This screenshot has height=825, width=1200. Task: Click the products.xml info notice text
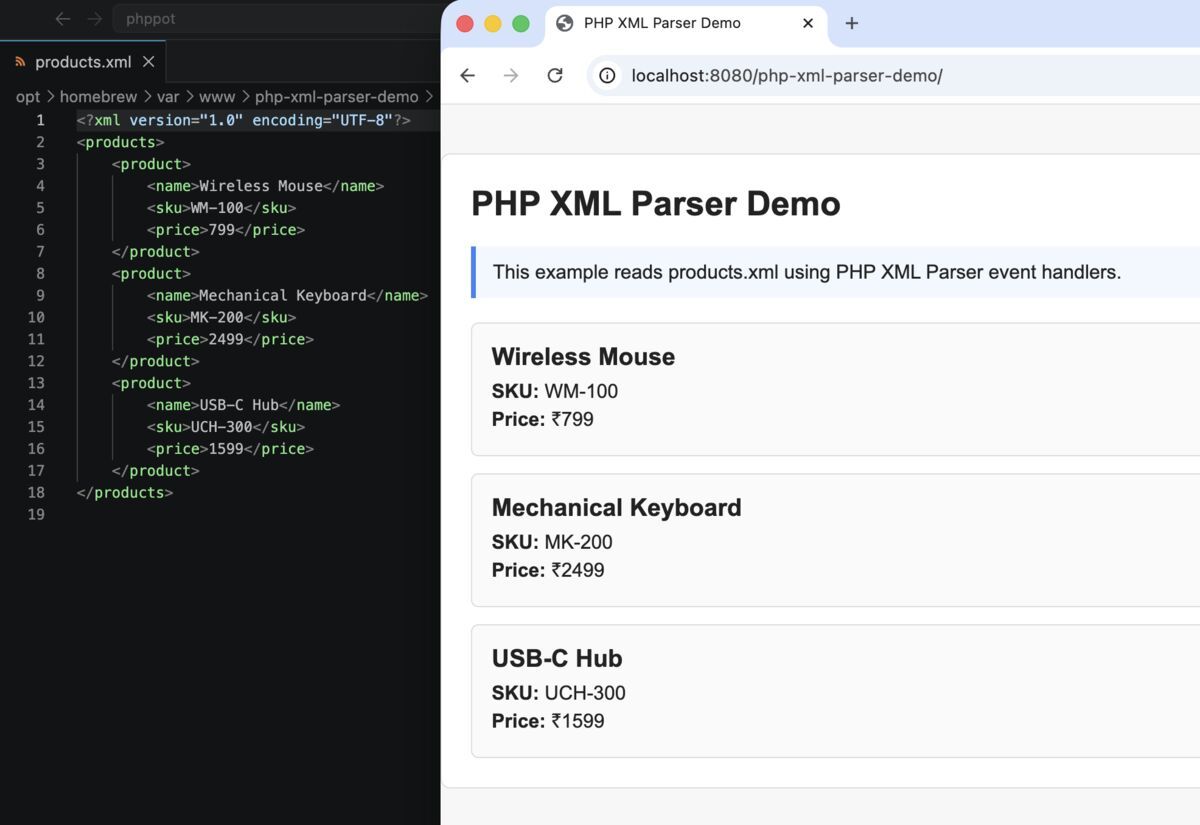coord(807,272)
